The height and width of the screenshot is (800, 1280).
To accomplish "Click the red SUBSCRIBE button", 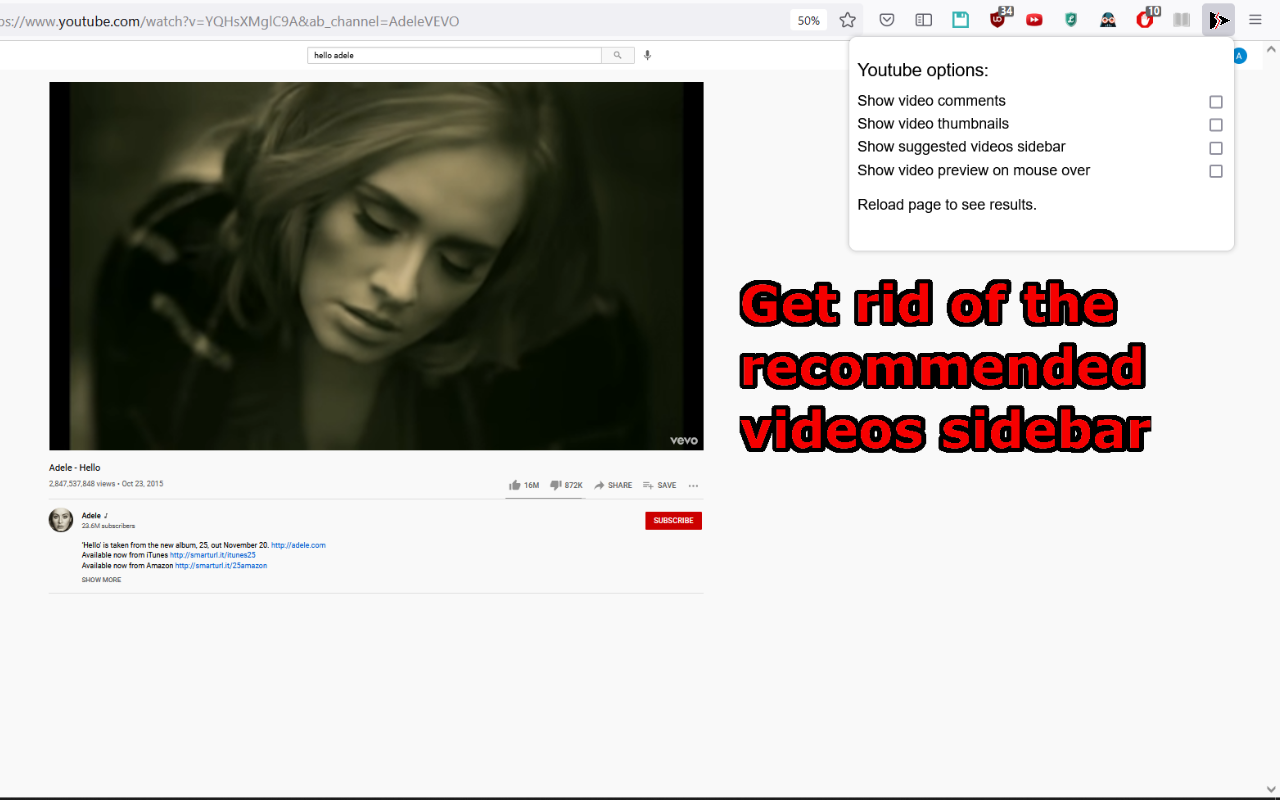I will coord(673,520).
